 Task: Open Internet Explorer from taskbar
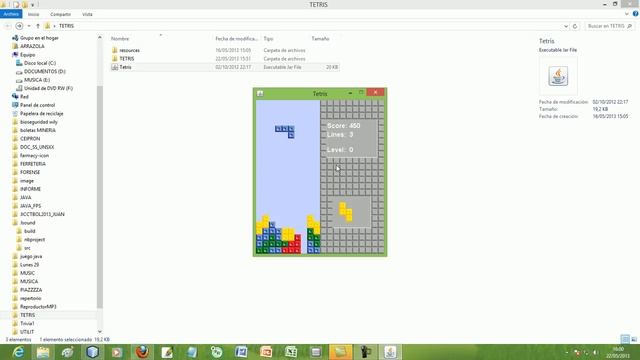tap(18, 352)
